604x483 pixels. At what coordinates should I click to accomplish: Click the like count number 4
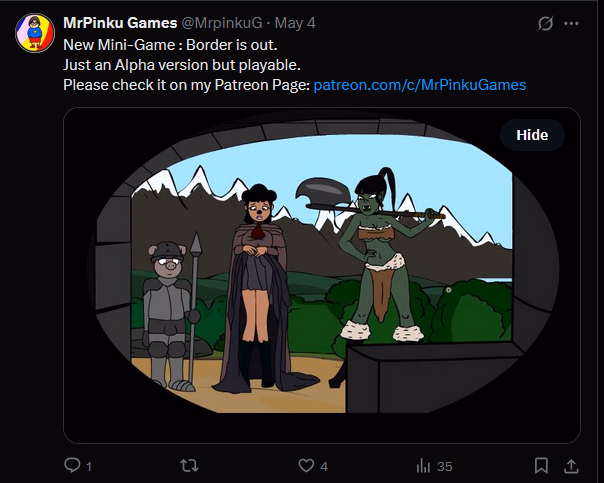[324, 467]
